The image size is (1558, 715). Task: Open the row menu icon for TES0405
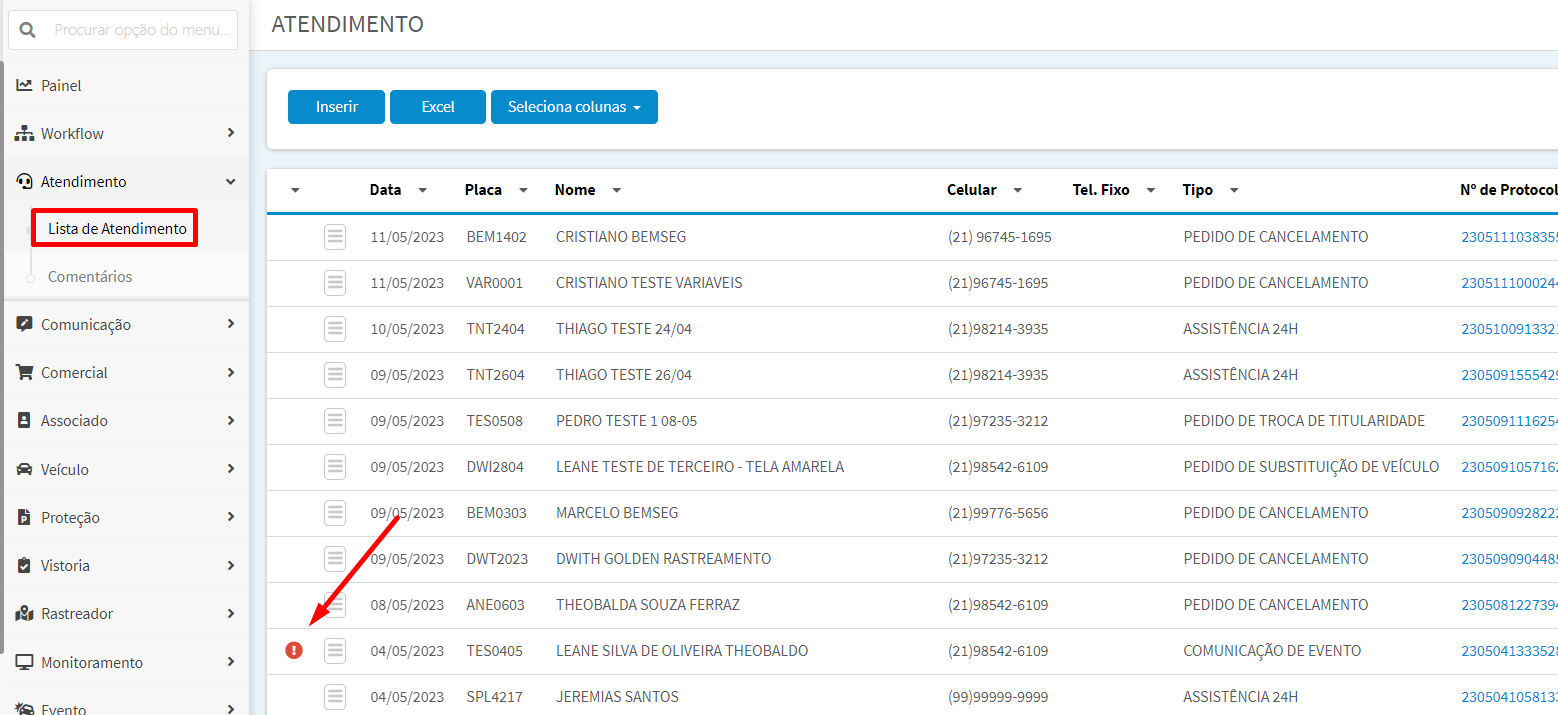click(335, 651)
